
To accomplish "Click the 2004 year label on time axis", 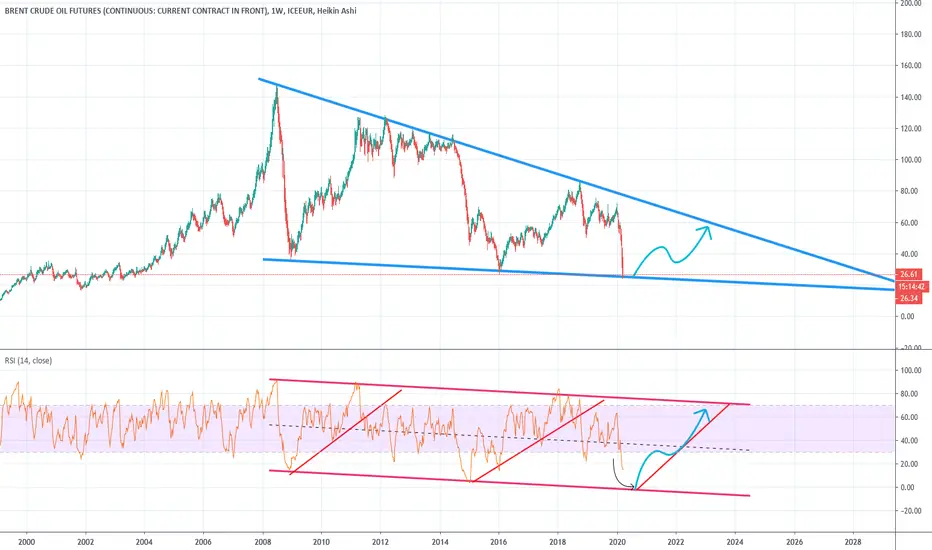I will (x=144, y=542).
